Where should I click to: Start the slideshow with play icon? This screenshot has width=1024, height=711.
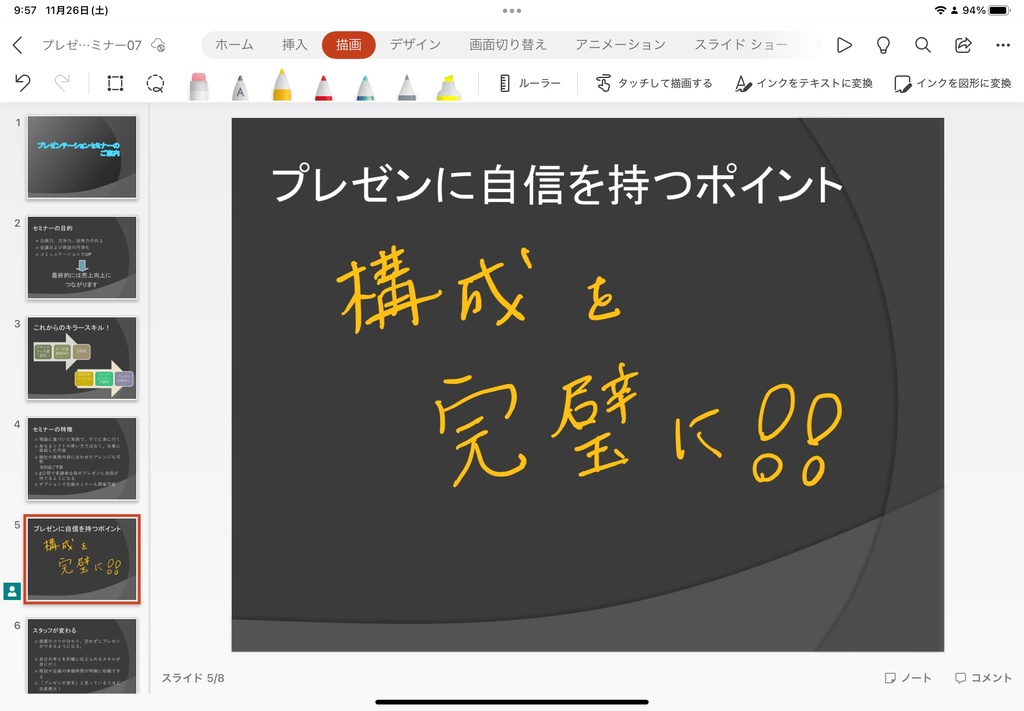click(844, 44)
